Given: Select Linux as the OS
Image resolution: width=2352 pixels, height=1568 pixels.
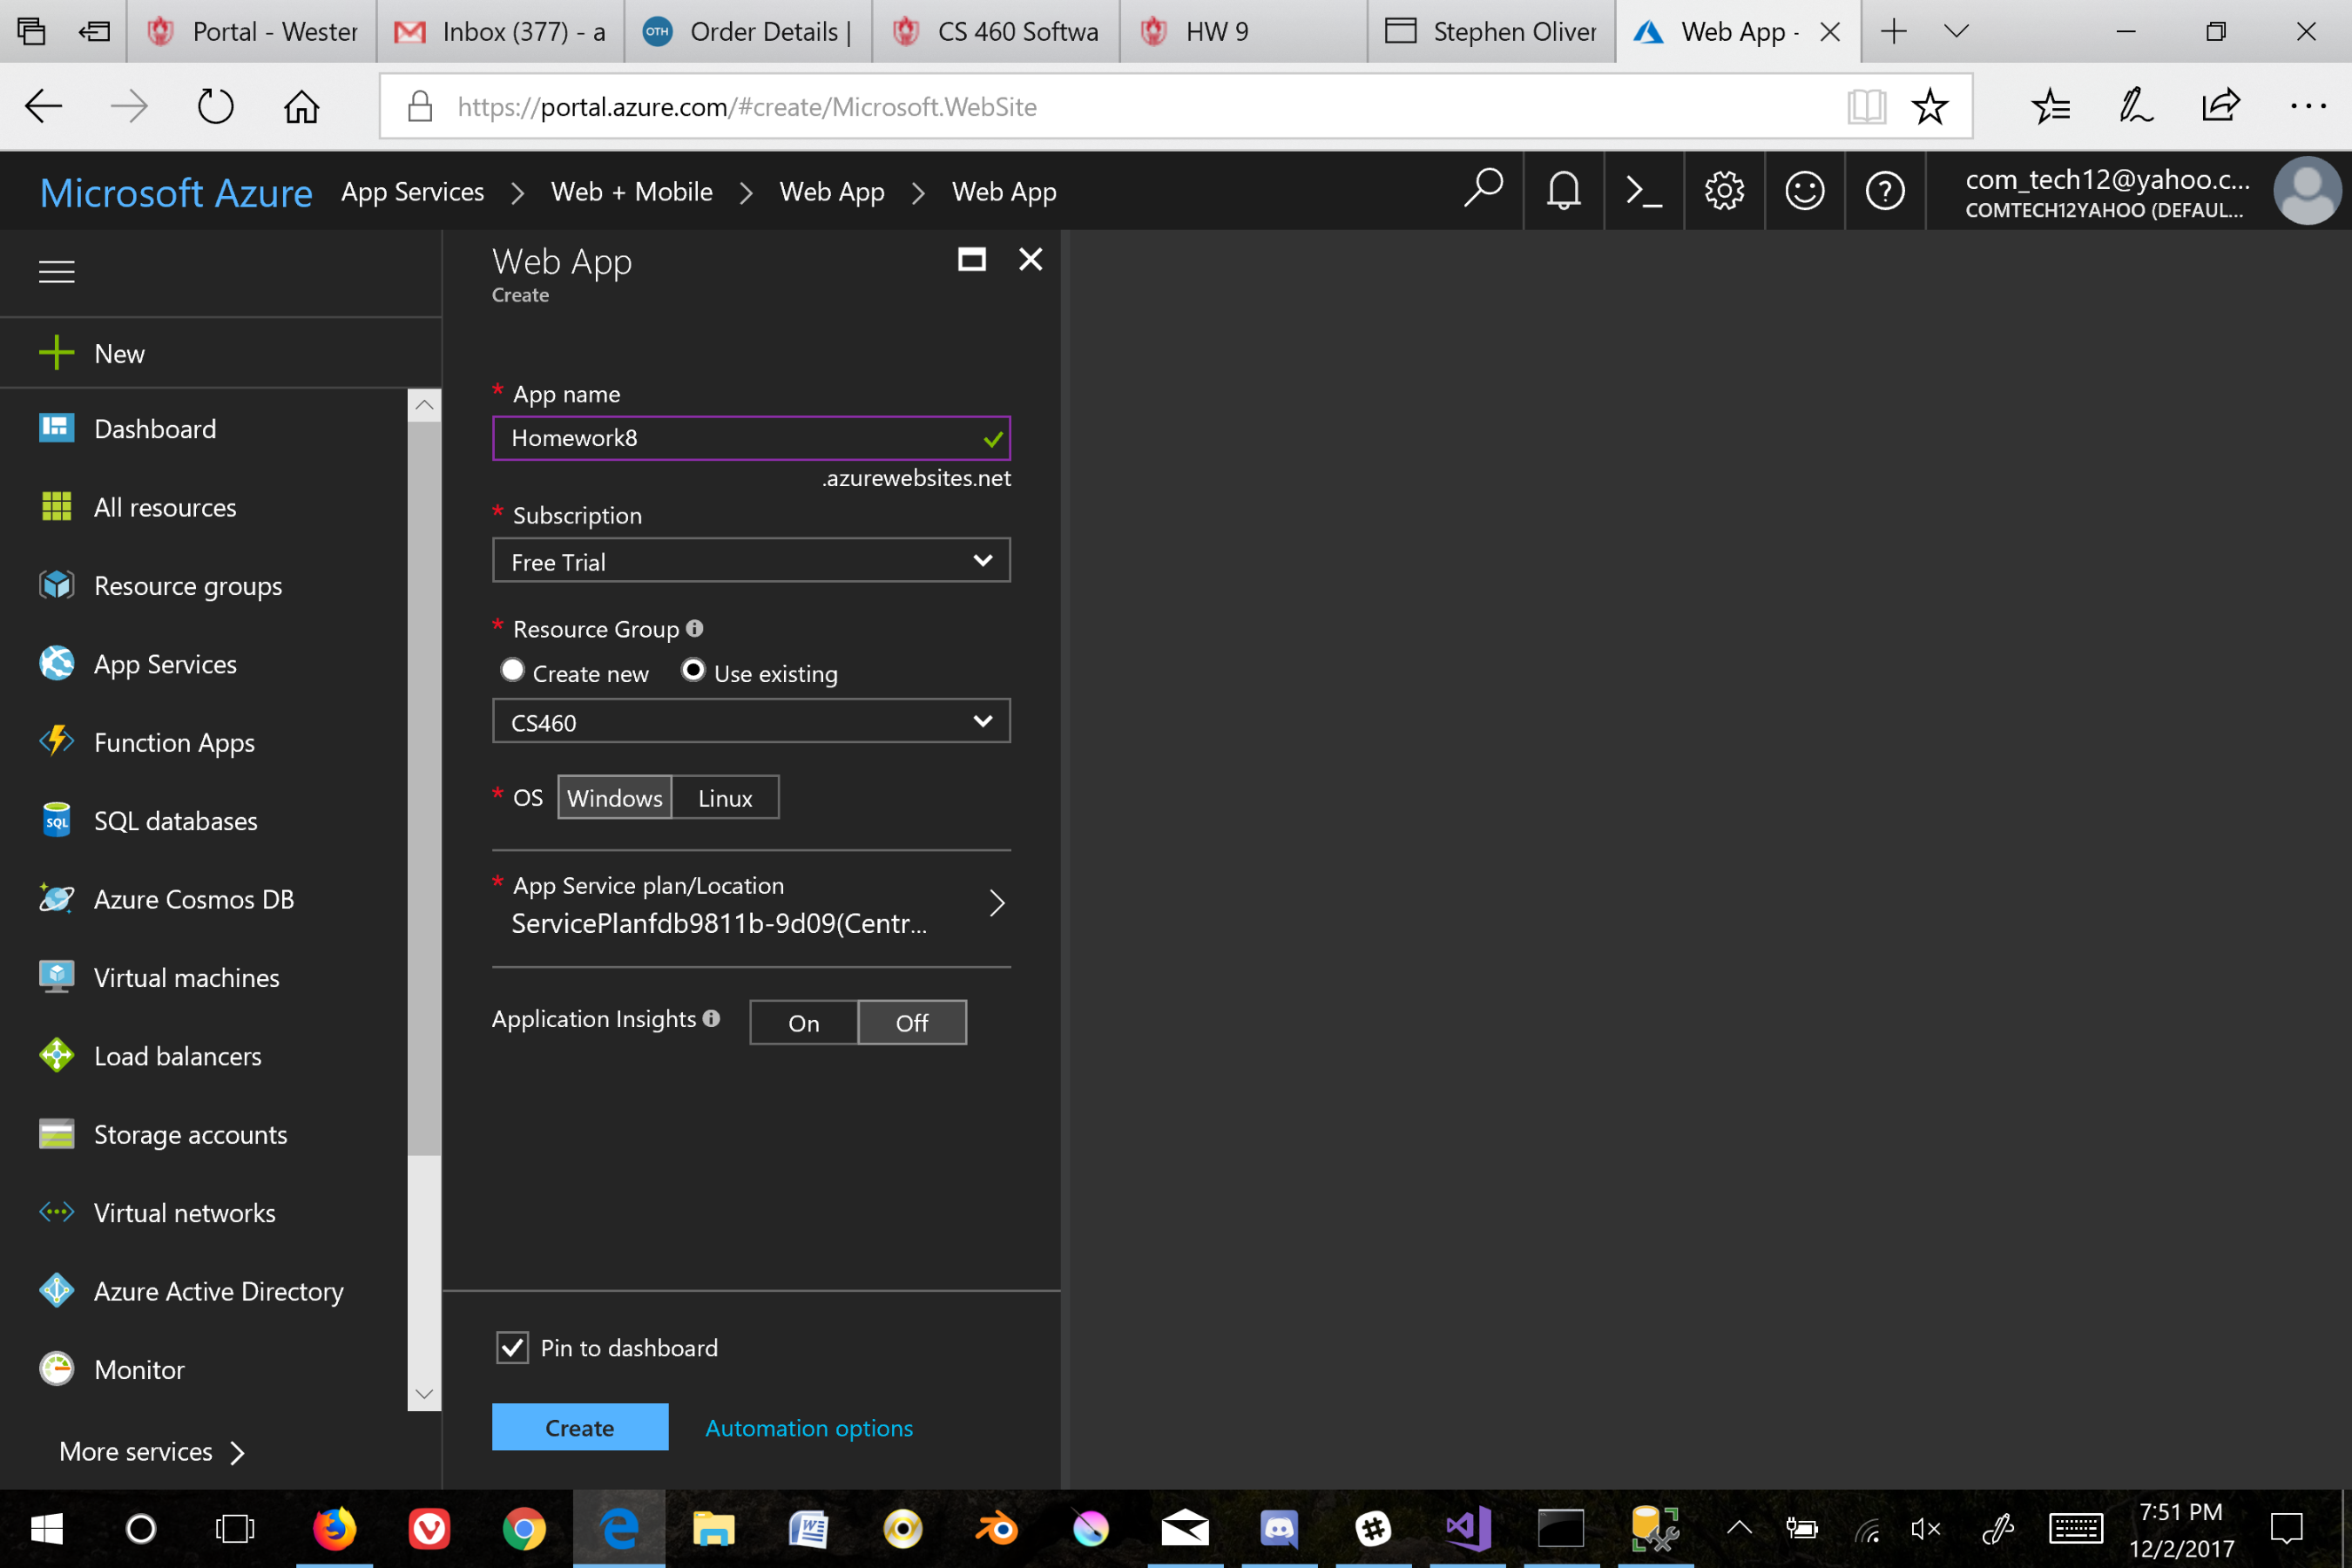Looking at the screenshot, I should tap(725, 798).
